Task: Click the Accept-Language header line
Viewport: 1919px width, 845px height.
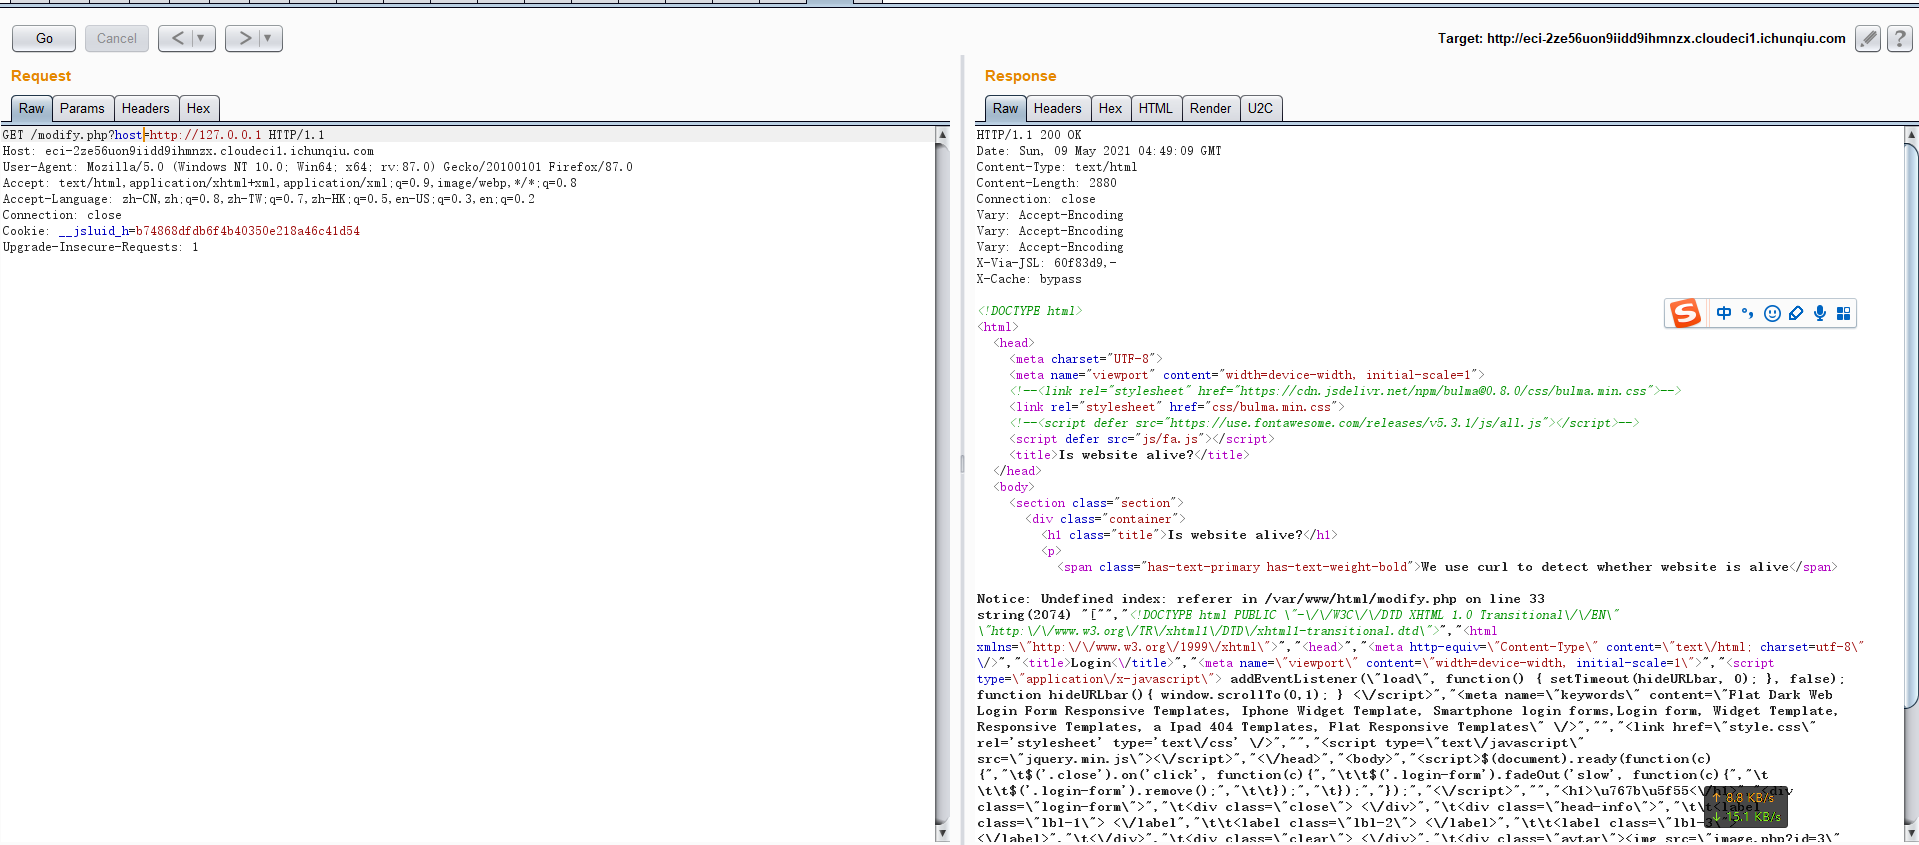Action: [x=268, y=199]
